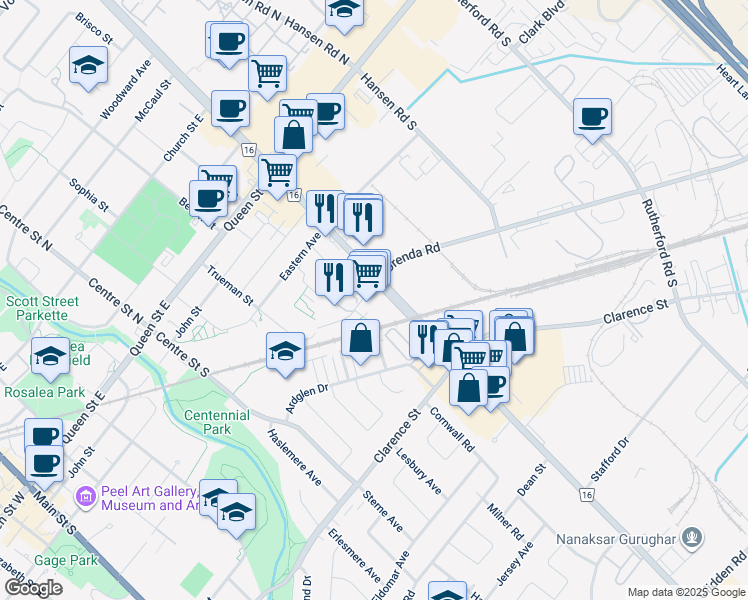This screenshot has height=600, width=748.
Task: Select the coffee marker west of Rutherford Rd S
Action: [x=593, y=117]
